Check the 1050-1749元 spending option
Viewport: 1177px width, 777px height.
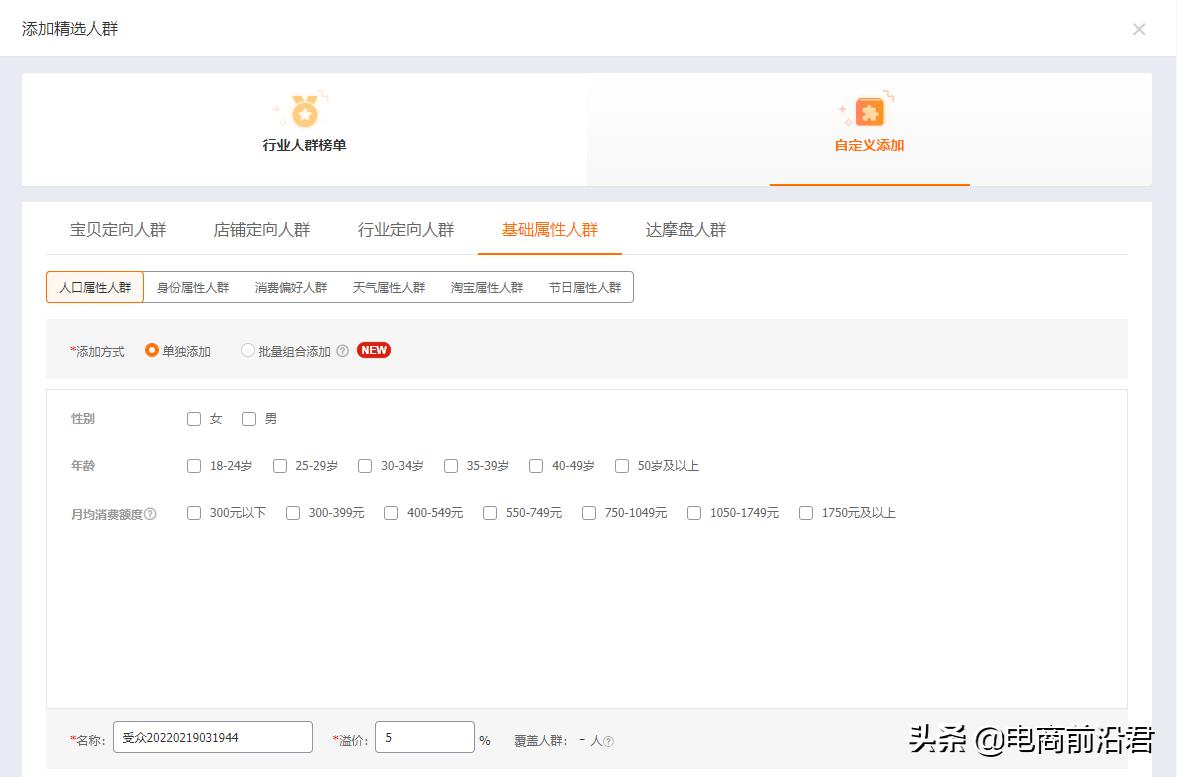point(694,513)
